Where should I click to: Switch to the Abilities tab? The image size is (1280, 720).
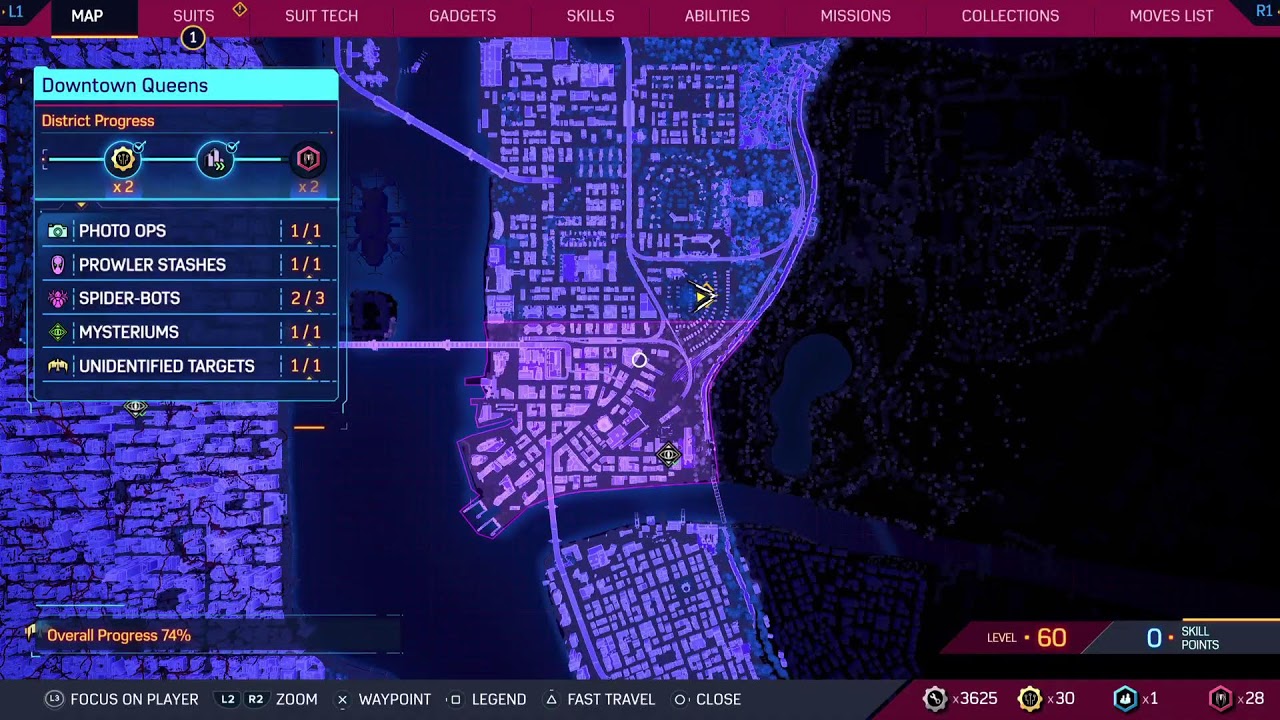tap(717, 16)
